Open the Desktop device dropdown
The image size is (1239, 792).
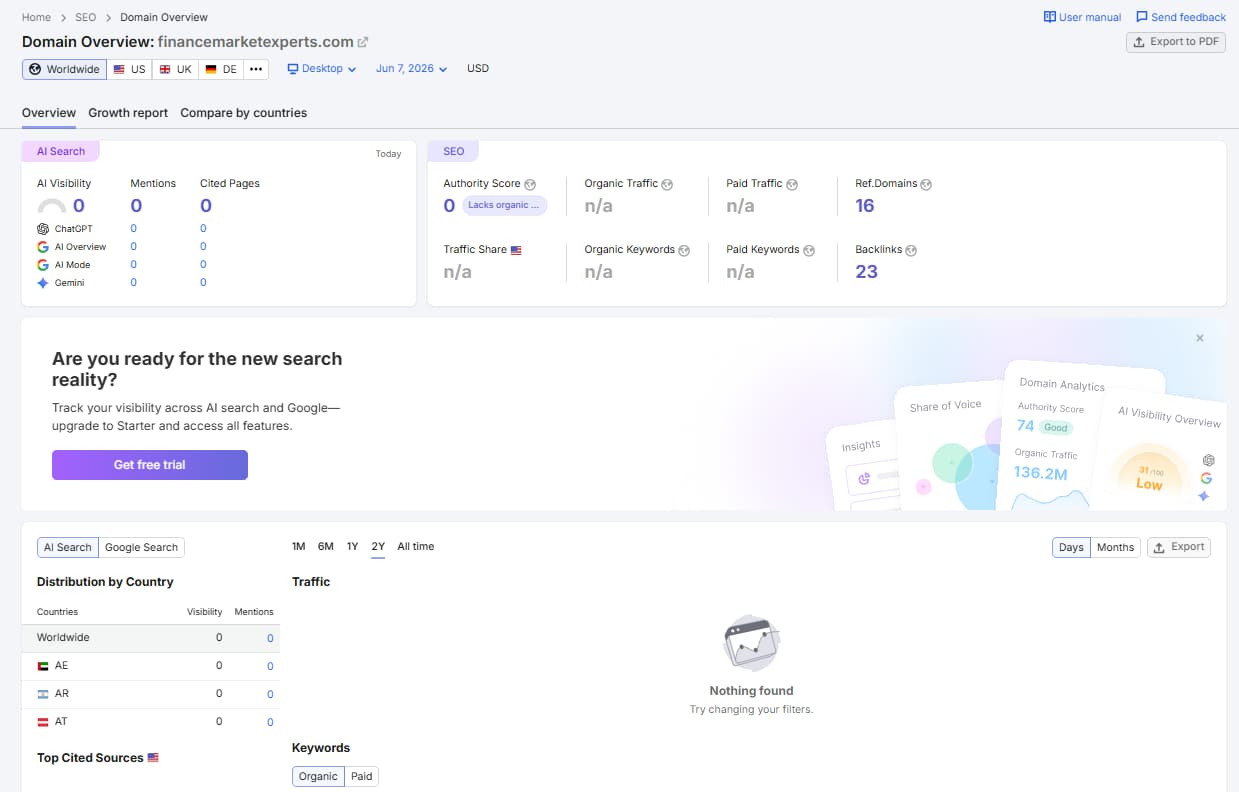click(322, 69)
